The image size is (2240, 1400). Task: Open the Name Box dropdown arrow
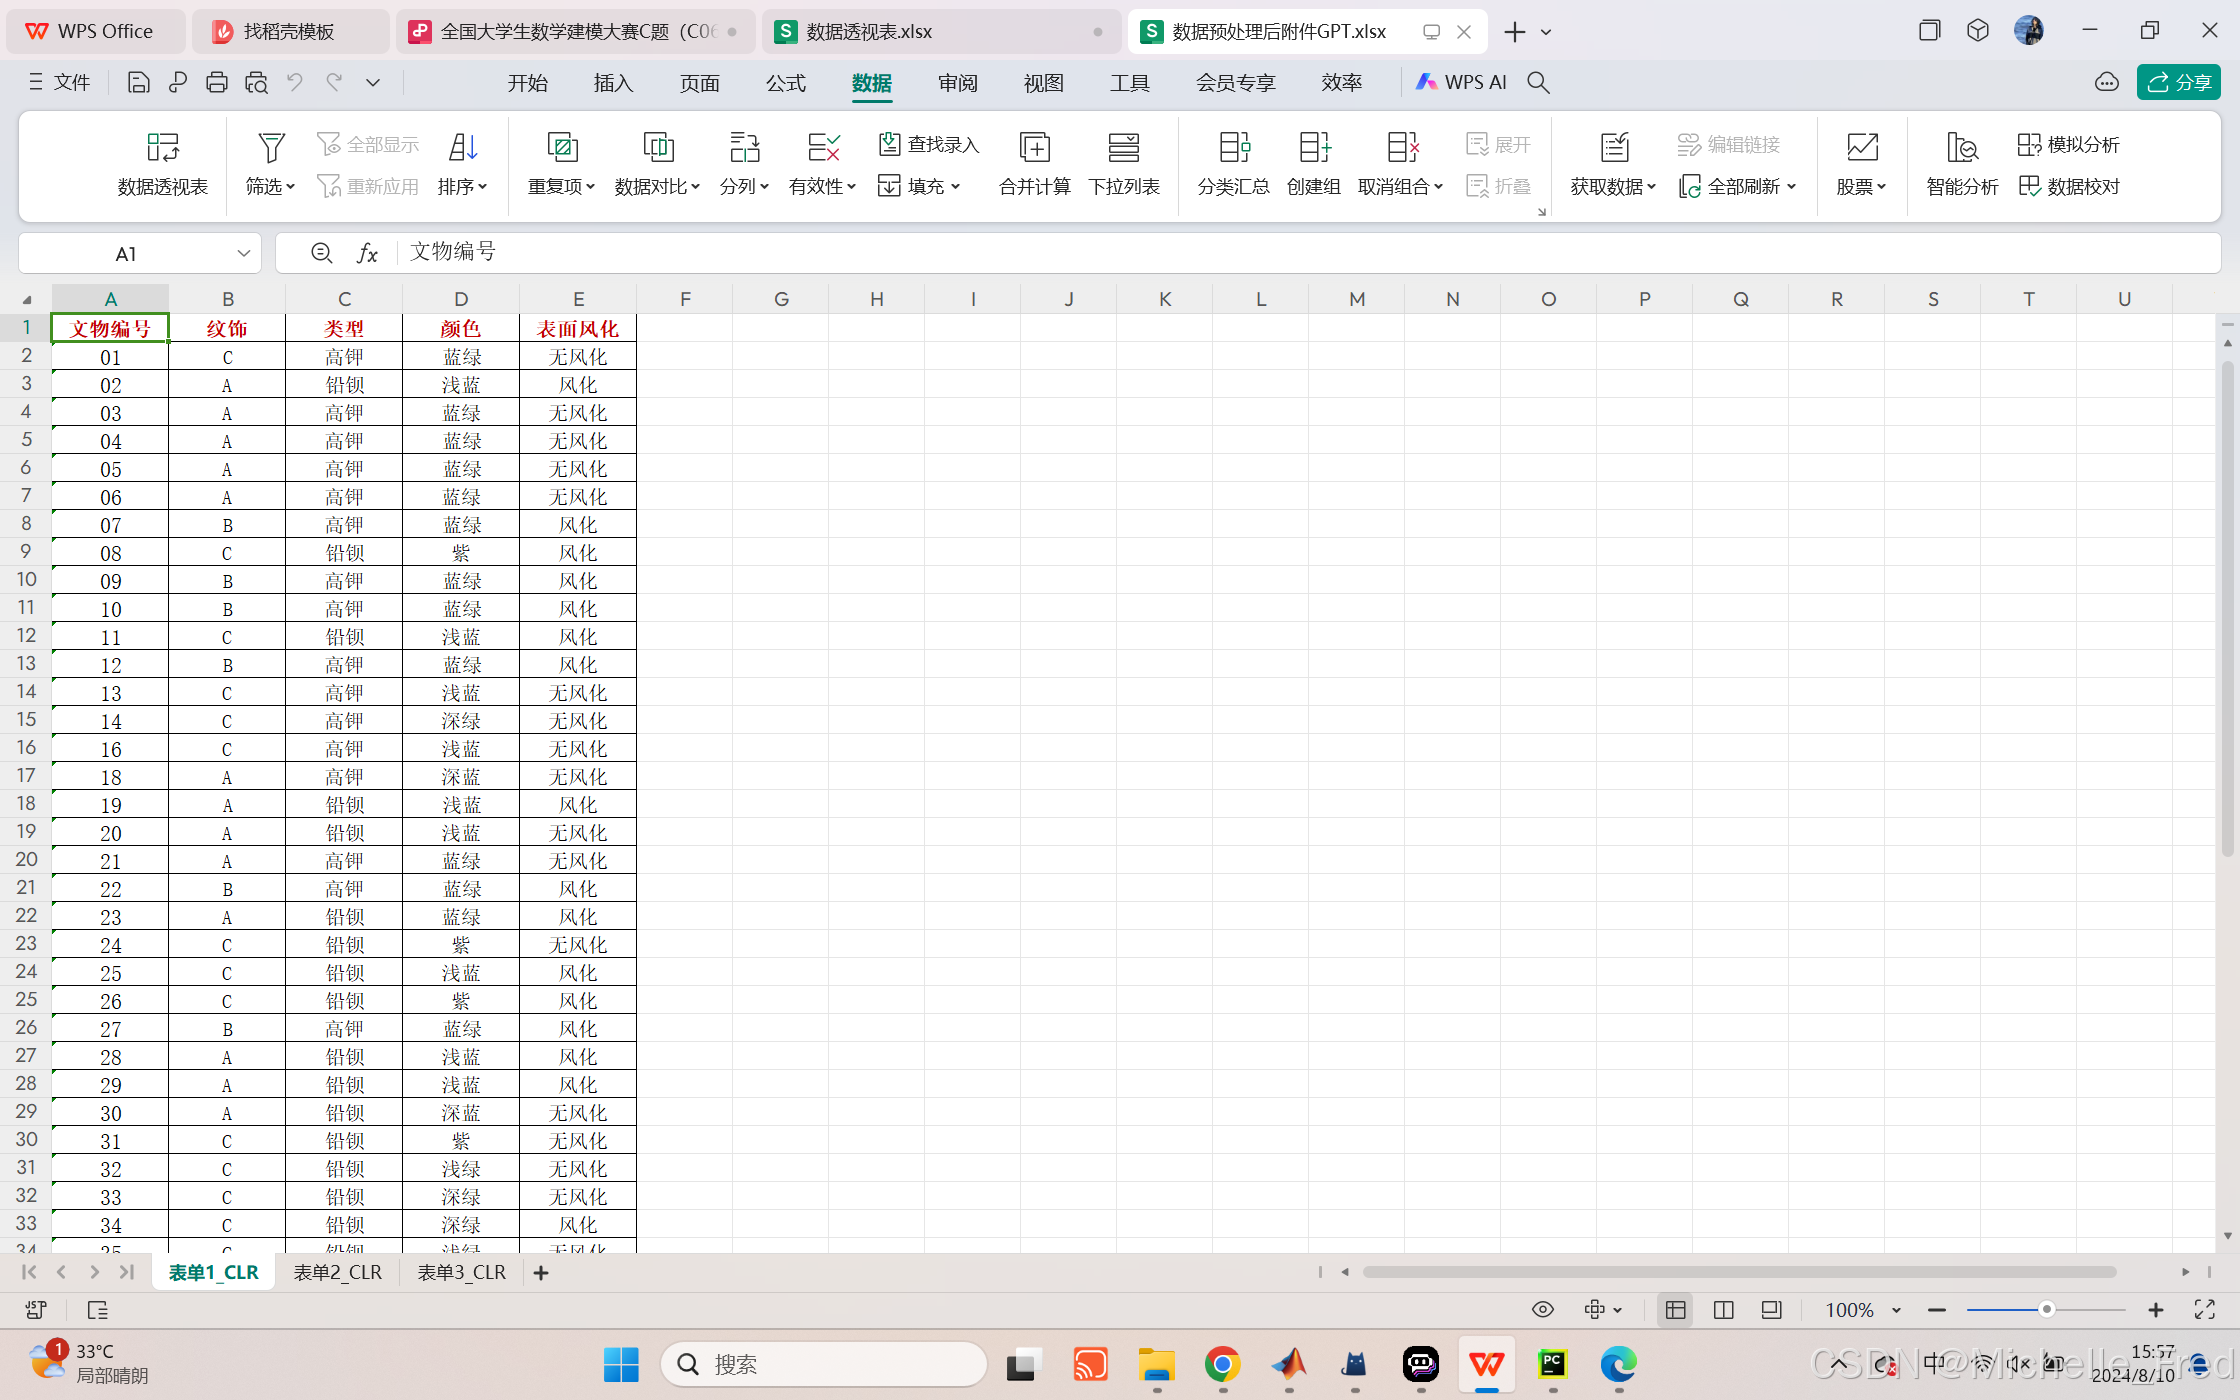243,254
